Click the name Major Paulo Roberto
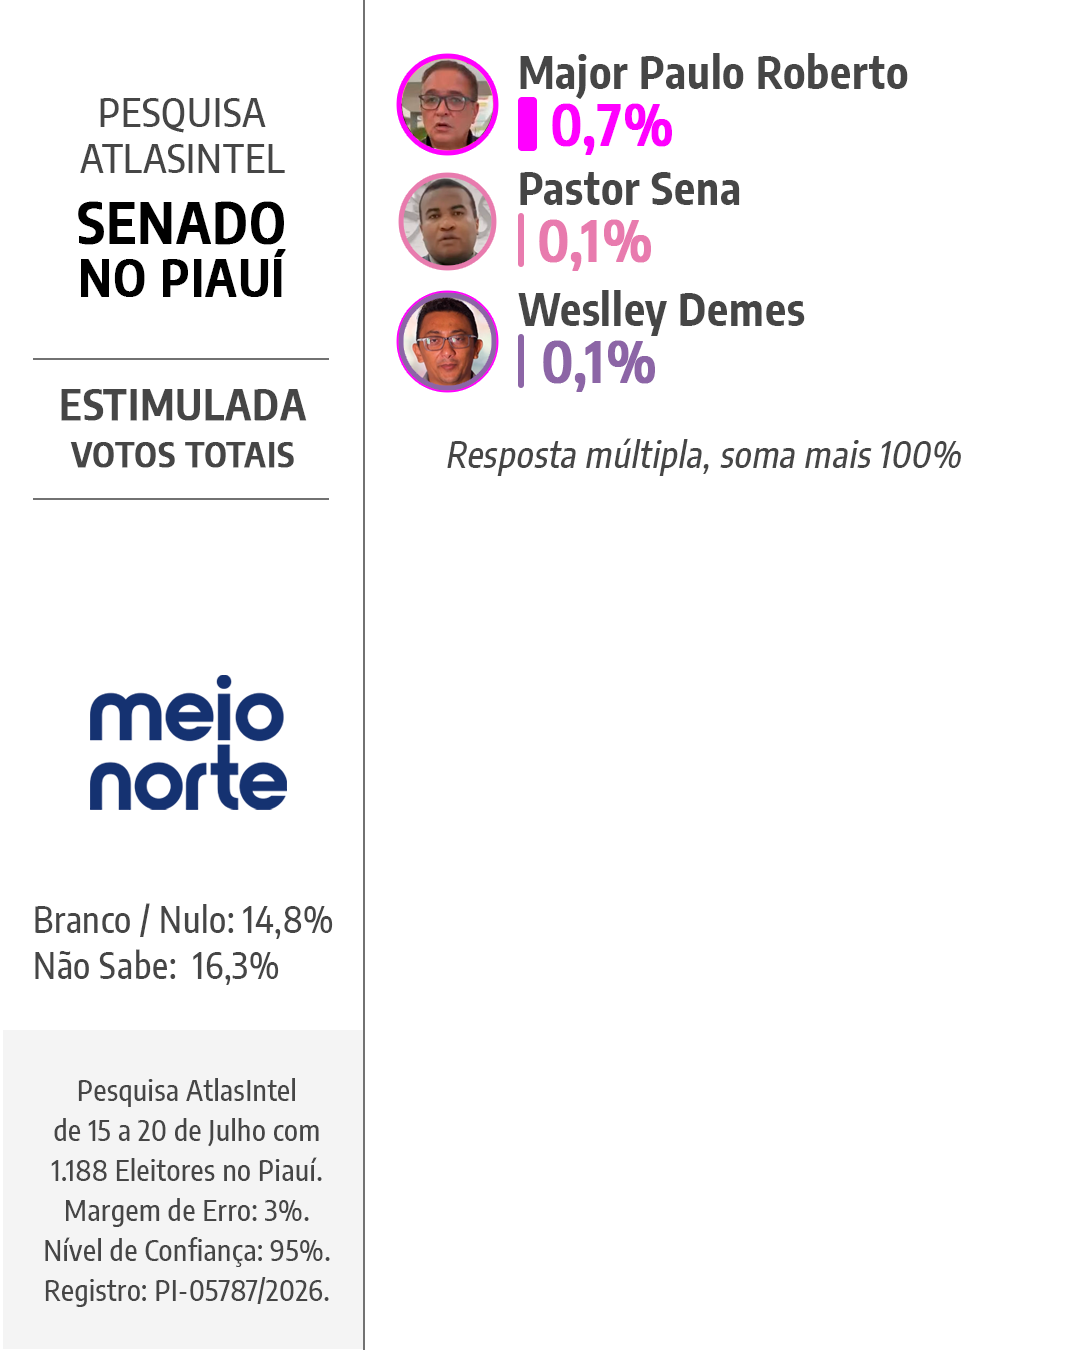 [713, 75]
